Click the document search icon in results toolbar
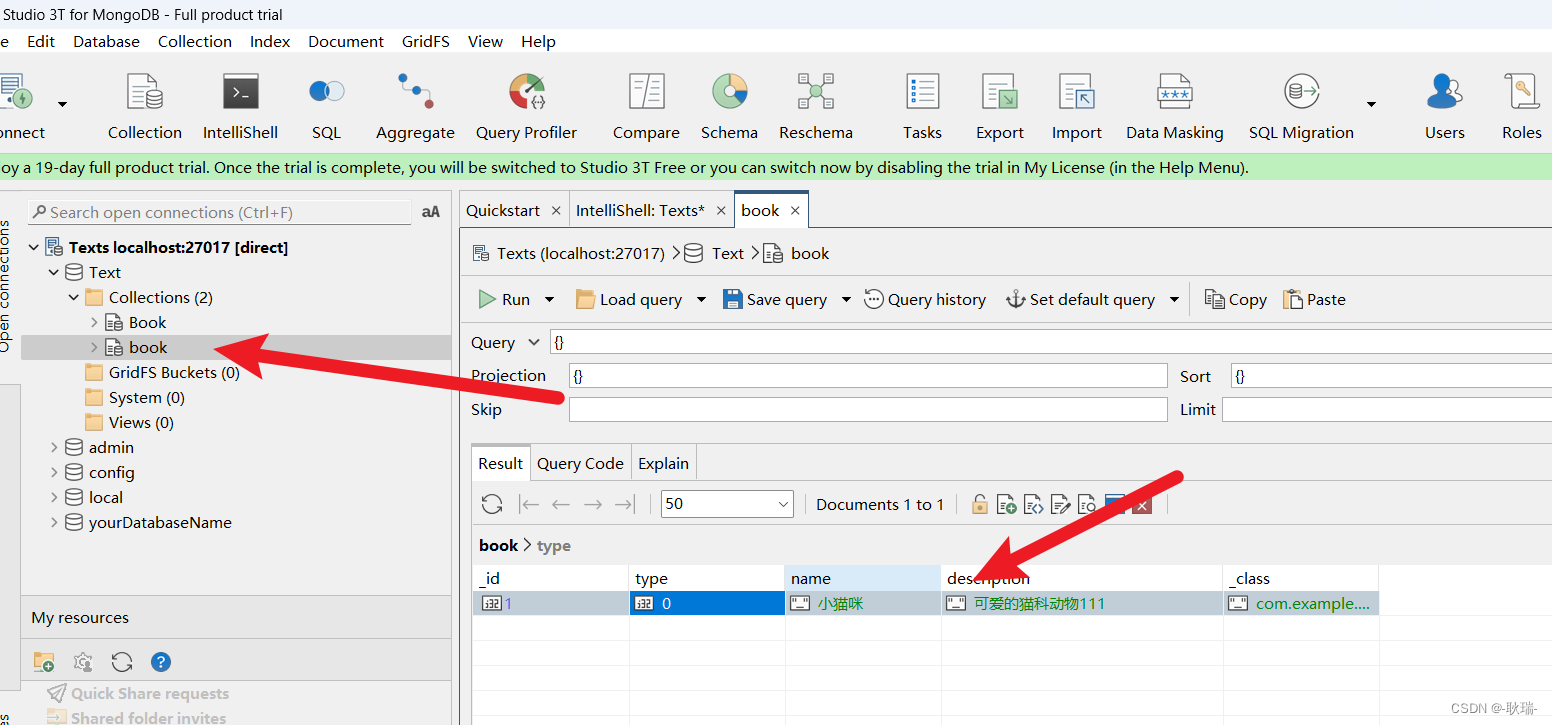 [1087, 504]
